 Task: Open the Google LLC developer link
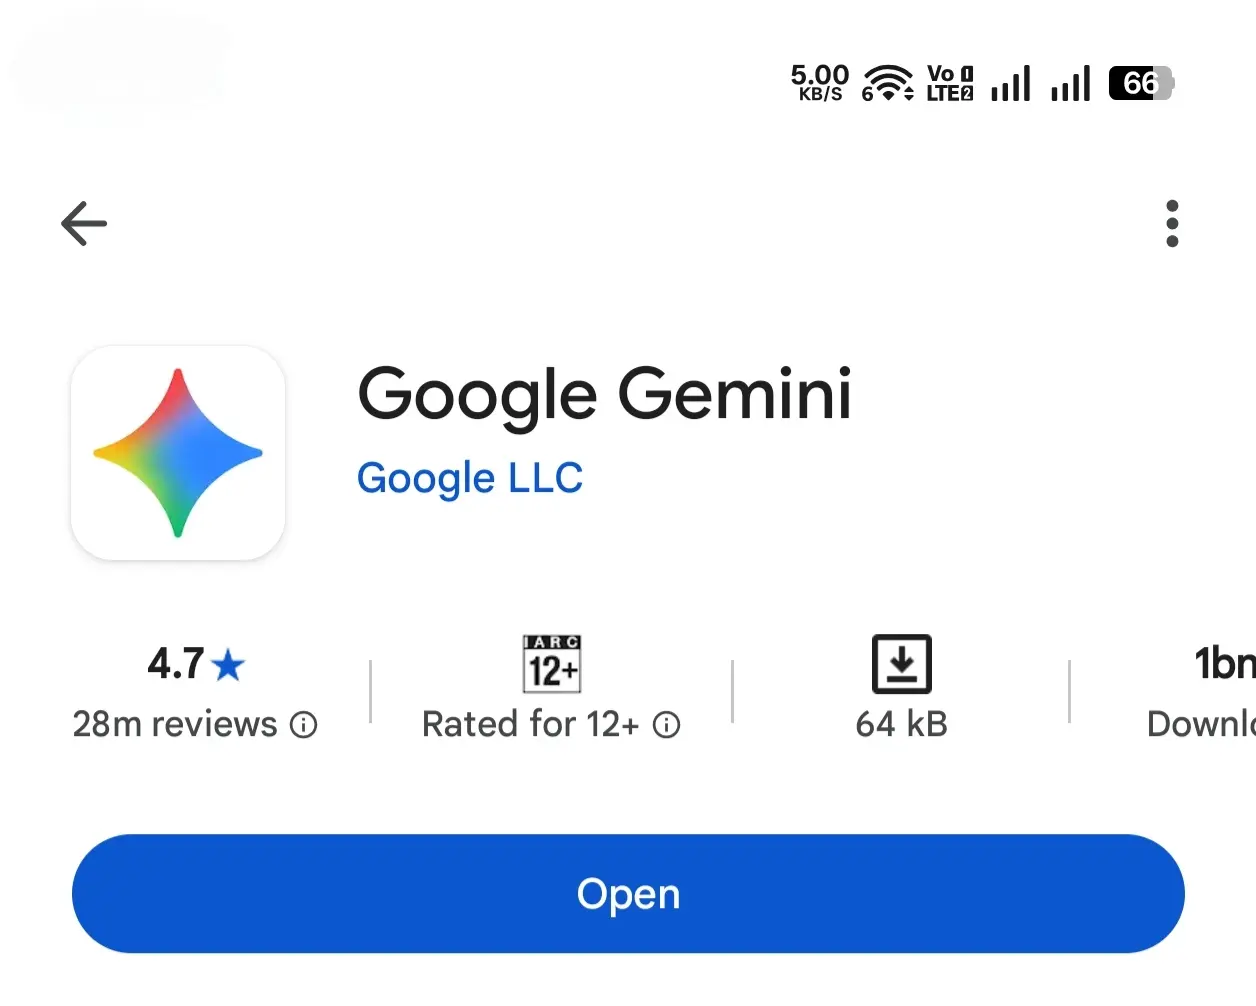pyautogui.click(x=470, y=478)
